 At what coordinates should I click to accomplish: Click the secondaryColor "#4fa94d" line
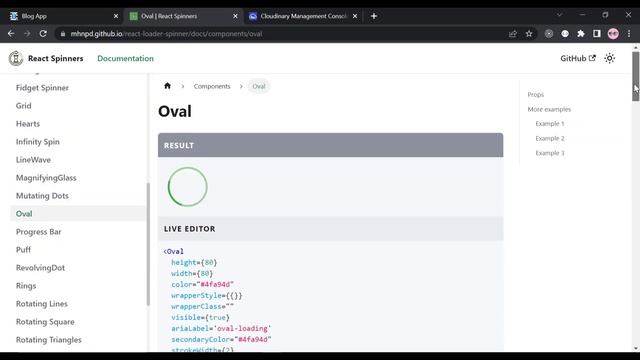(221, 339)
